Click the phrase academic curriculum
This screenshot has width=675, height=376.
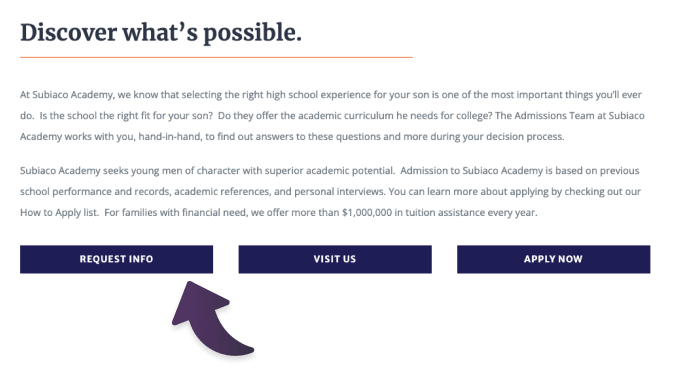click(x=346, y=116)
